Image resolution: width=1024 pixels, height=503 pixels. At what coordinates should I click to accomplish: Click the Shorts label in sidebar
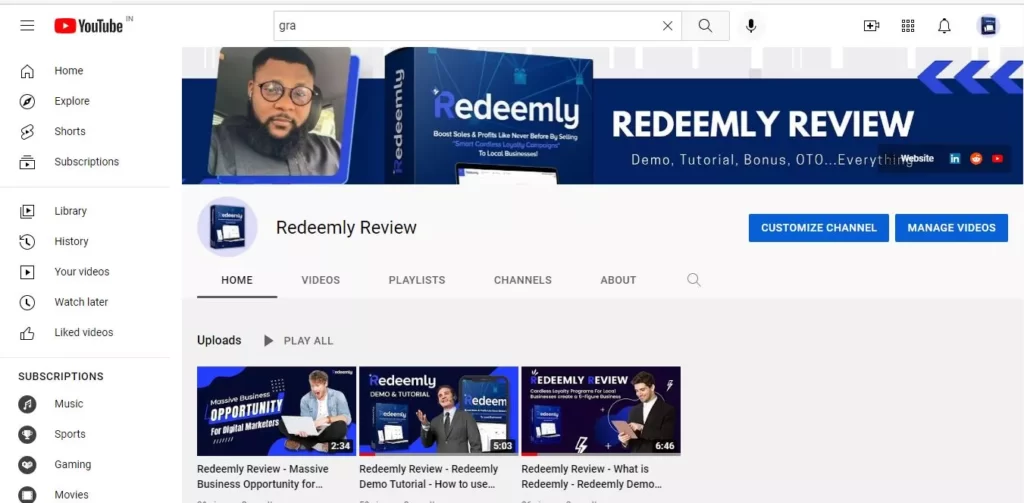[70, 131]
